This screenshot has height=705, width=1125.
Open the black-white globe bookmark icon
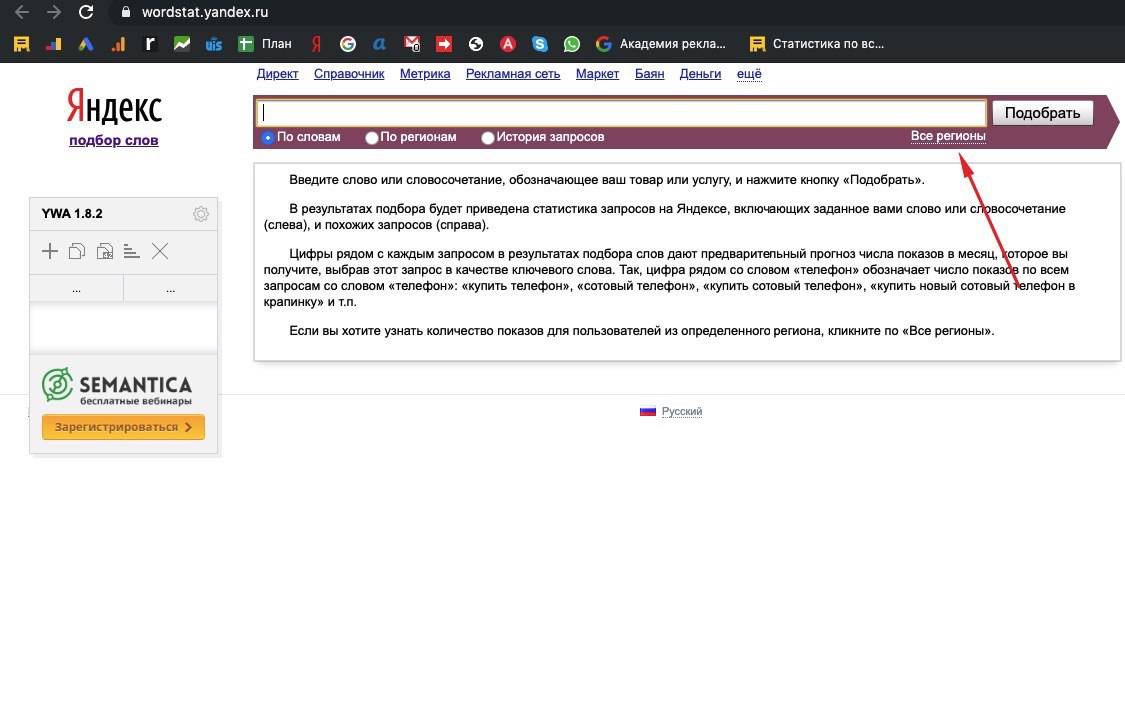click(x=476, y=44)
